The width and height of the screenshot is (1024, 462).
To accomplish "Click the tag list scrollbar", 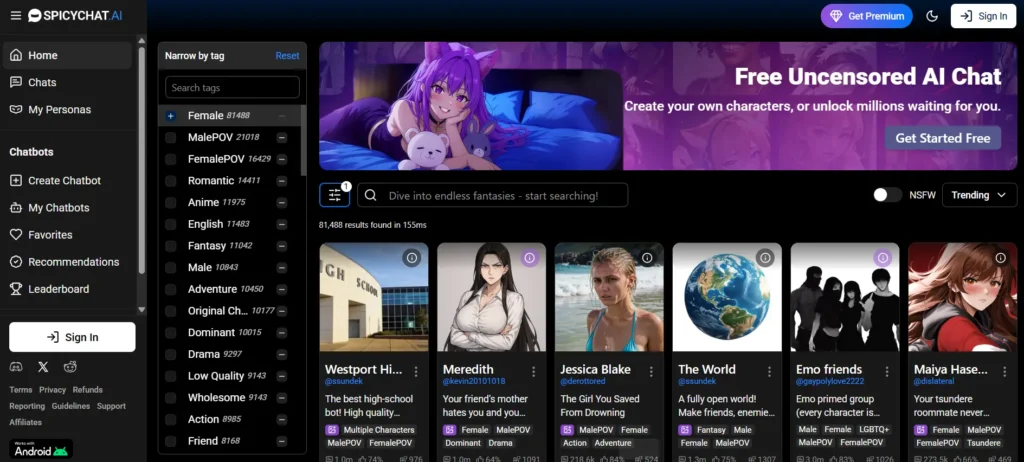I will (x=303, y=140).
